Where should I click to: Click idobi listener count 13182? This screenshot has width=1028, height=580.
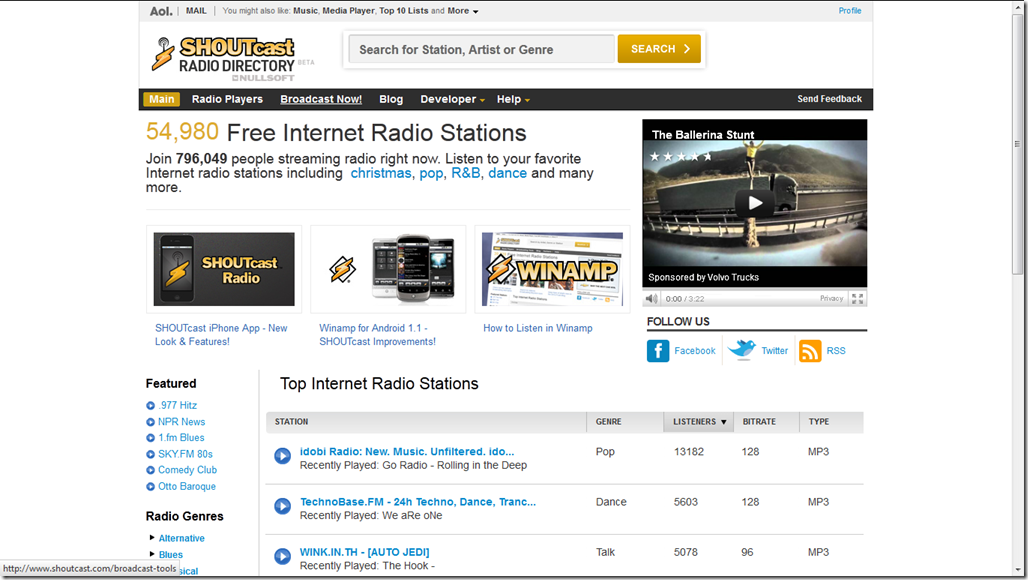(x=688, y=452)
